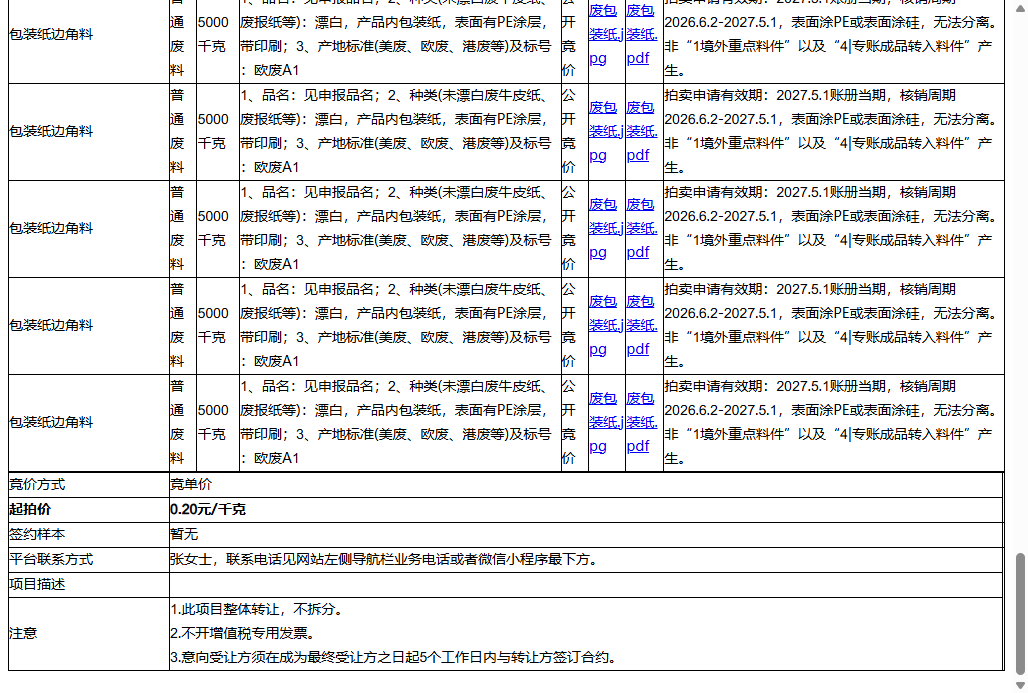This screenshot has height=693, width=1028.
Task: Open the 废包装纸.pdf link in the last row
Action: tap(642, 422)
